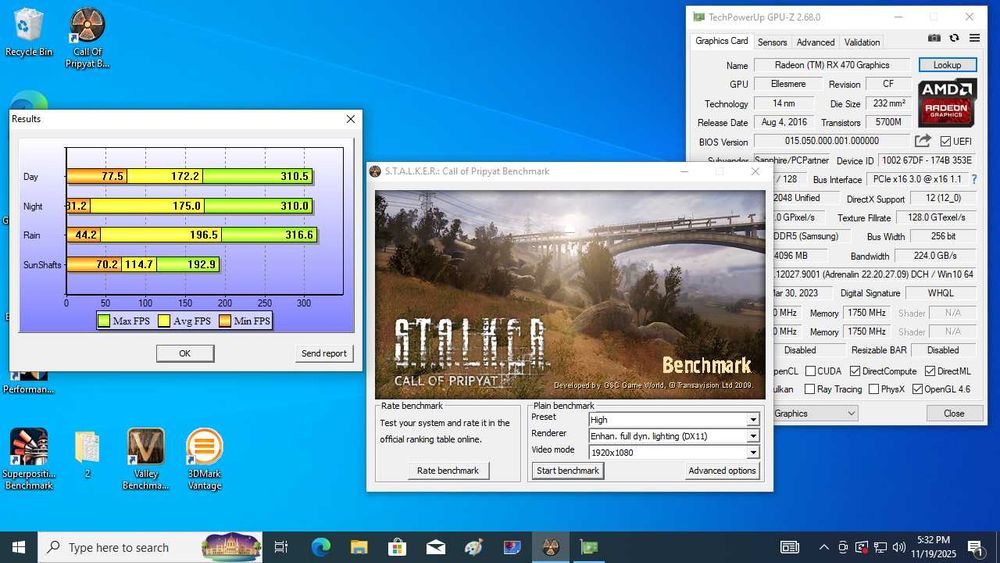Screen dimensions: 1000x563
Task: Show hidden system tray icons
Action: (824, 547)
